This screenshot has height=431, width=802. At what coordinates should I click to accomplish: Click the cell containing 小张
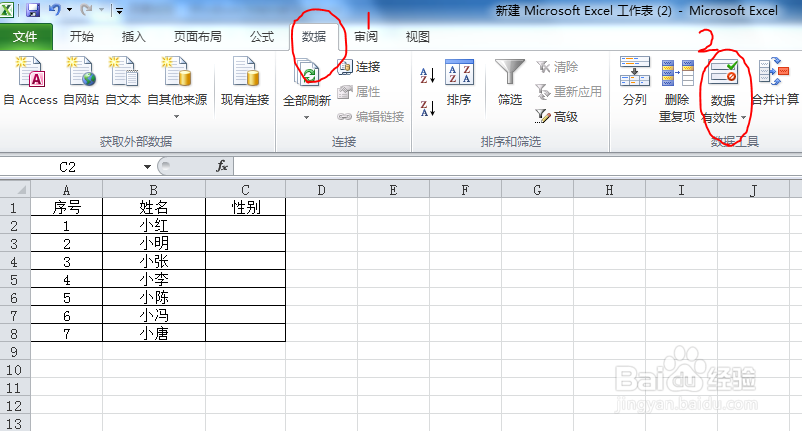[x=154, y=261]
